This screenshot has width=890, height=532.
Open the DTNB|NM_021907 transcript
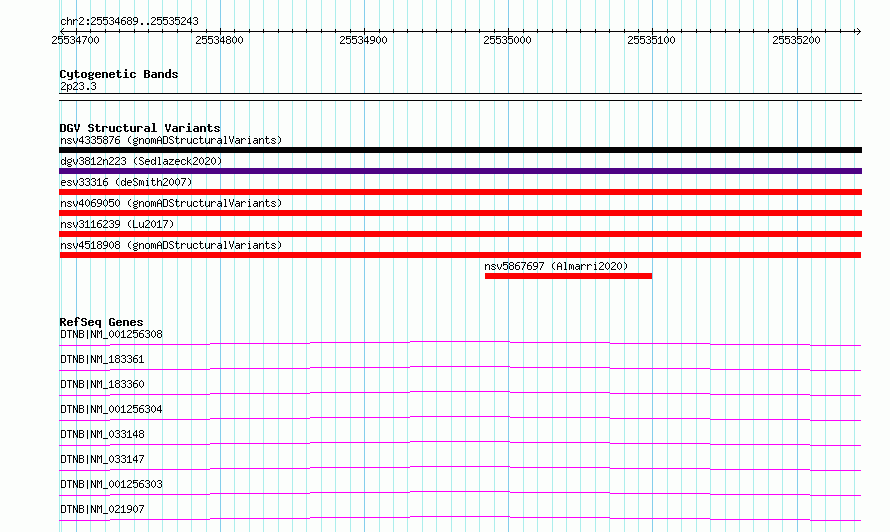pos(102,509)
